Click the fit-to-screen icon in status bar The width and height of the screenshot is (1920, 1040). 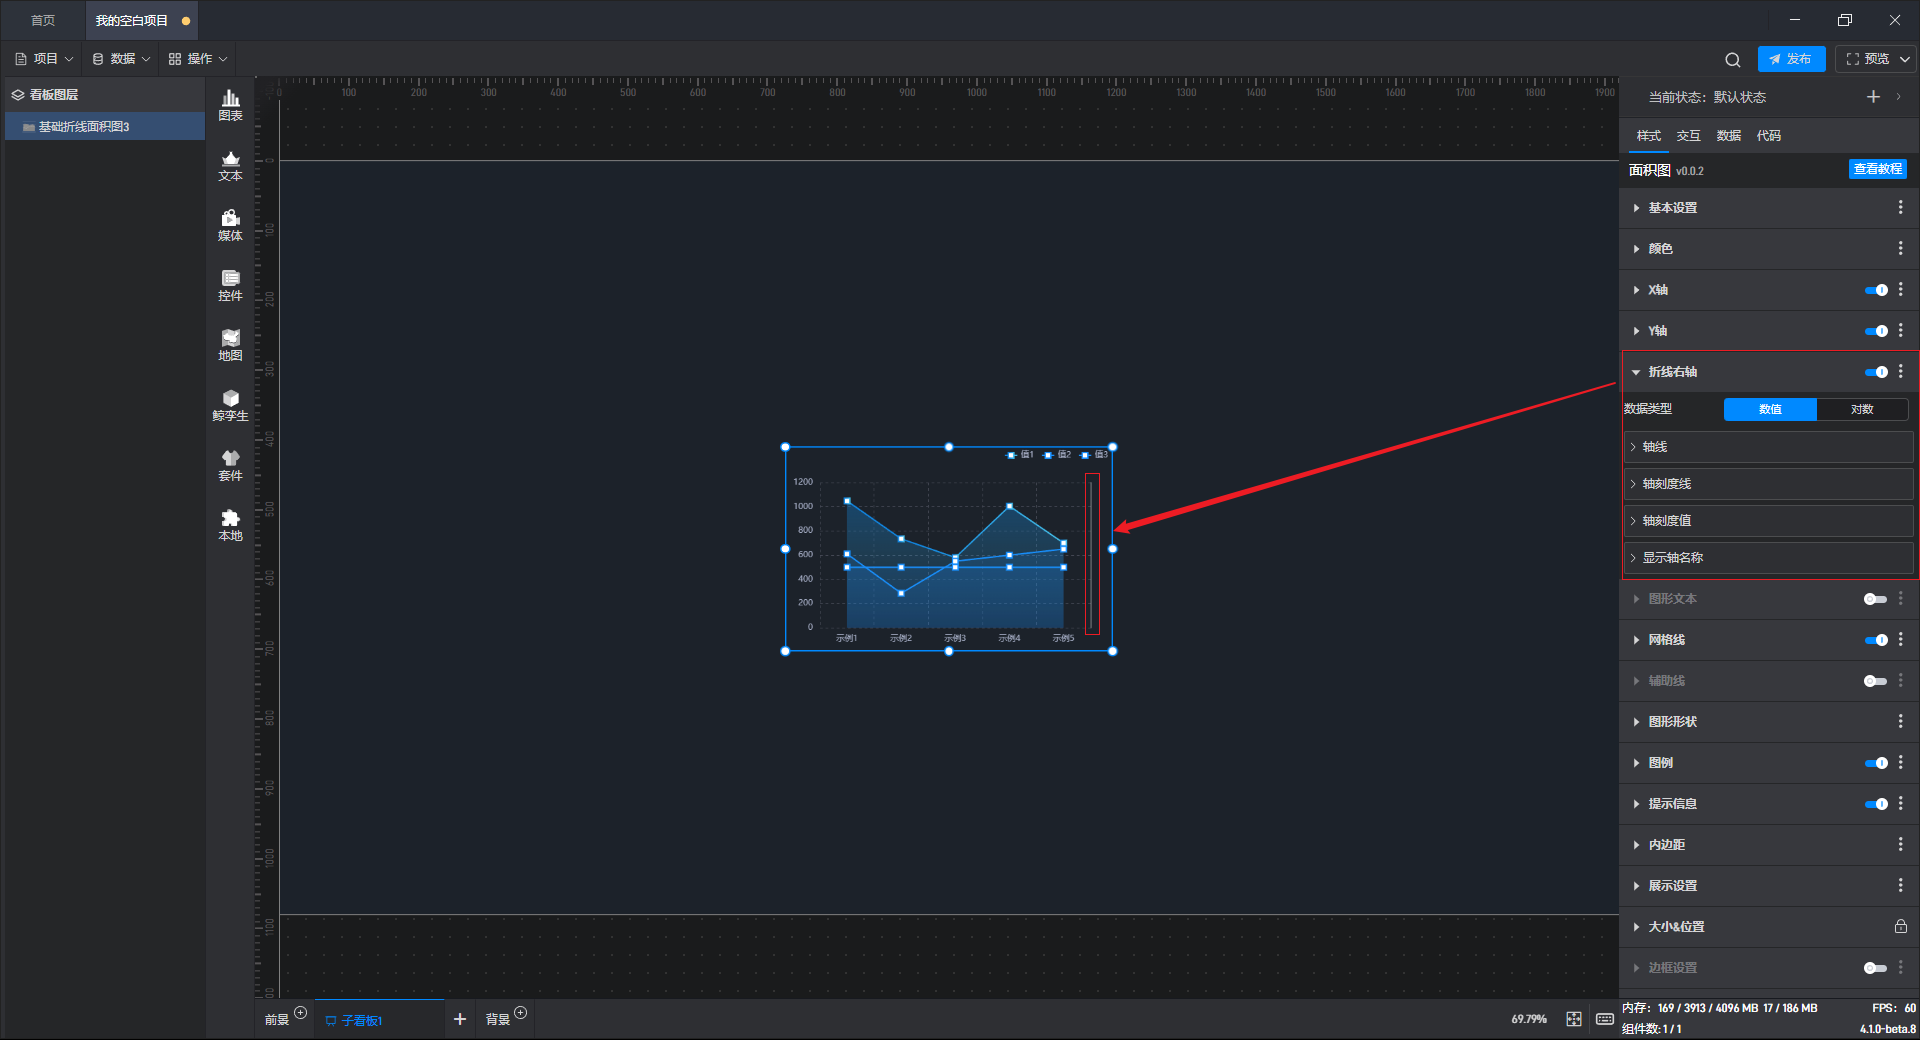tap(1574, 1019)
